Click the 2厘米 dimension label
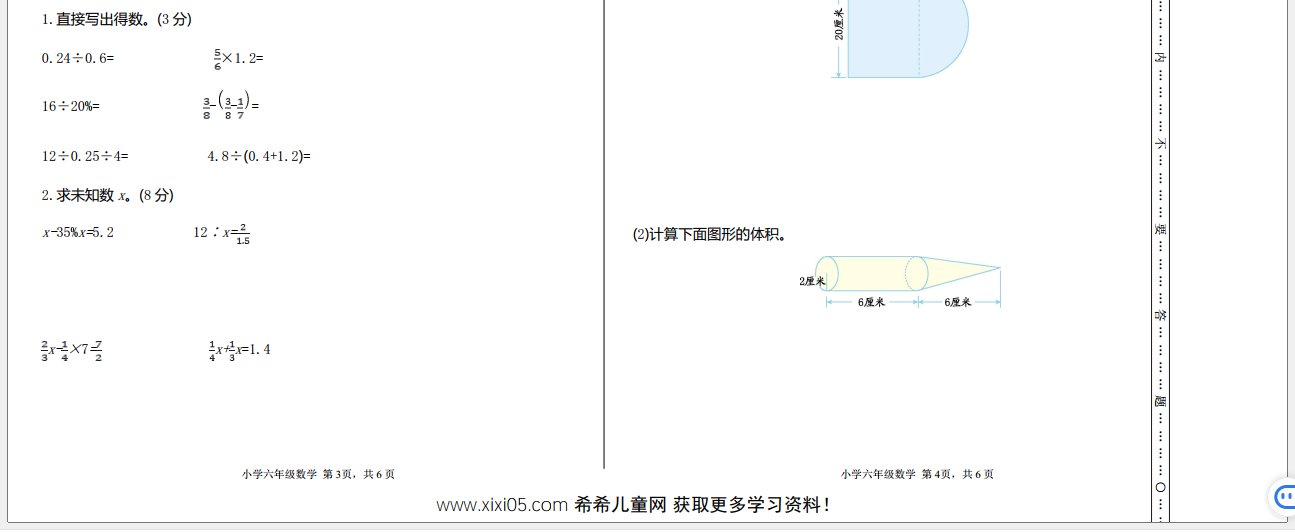The height and width of the screenshot is (532, 1295). tap(811, 281)
